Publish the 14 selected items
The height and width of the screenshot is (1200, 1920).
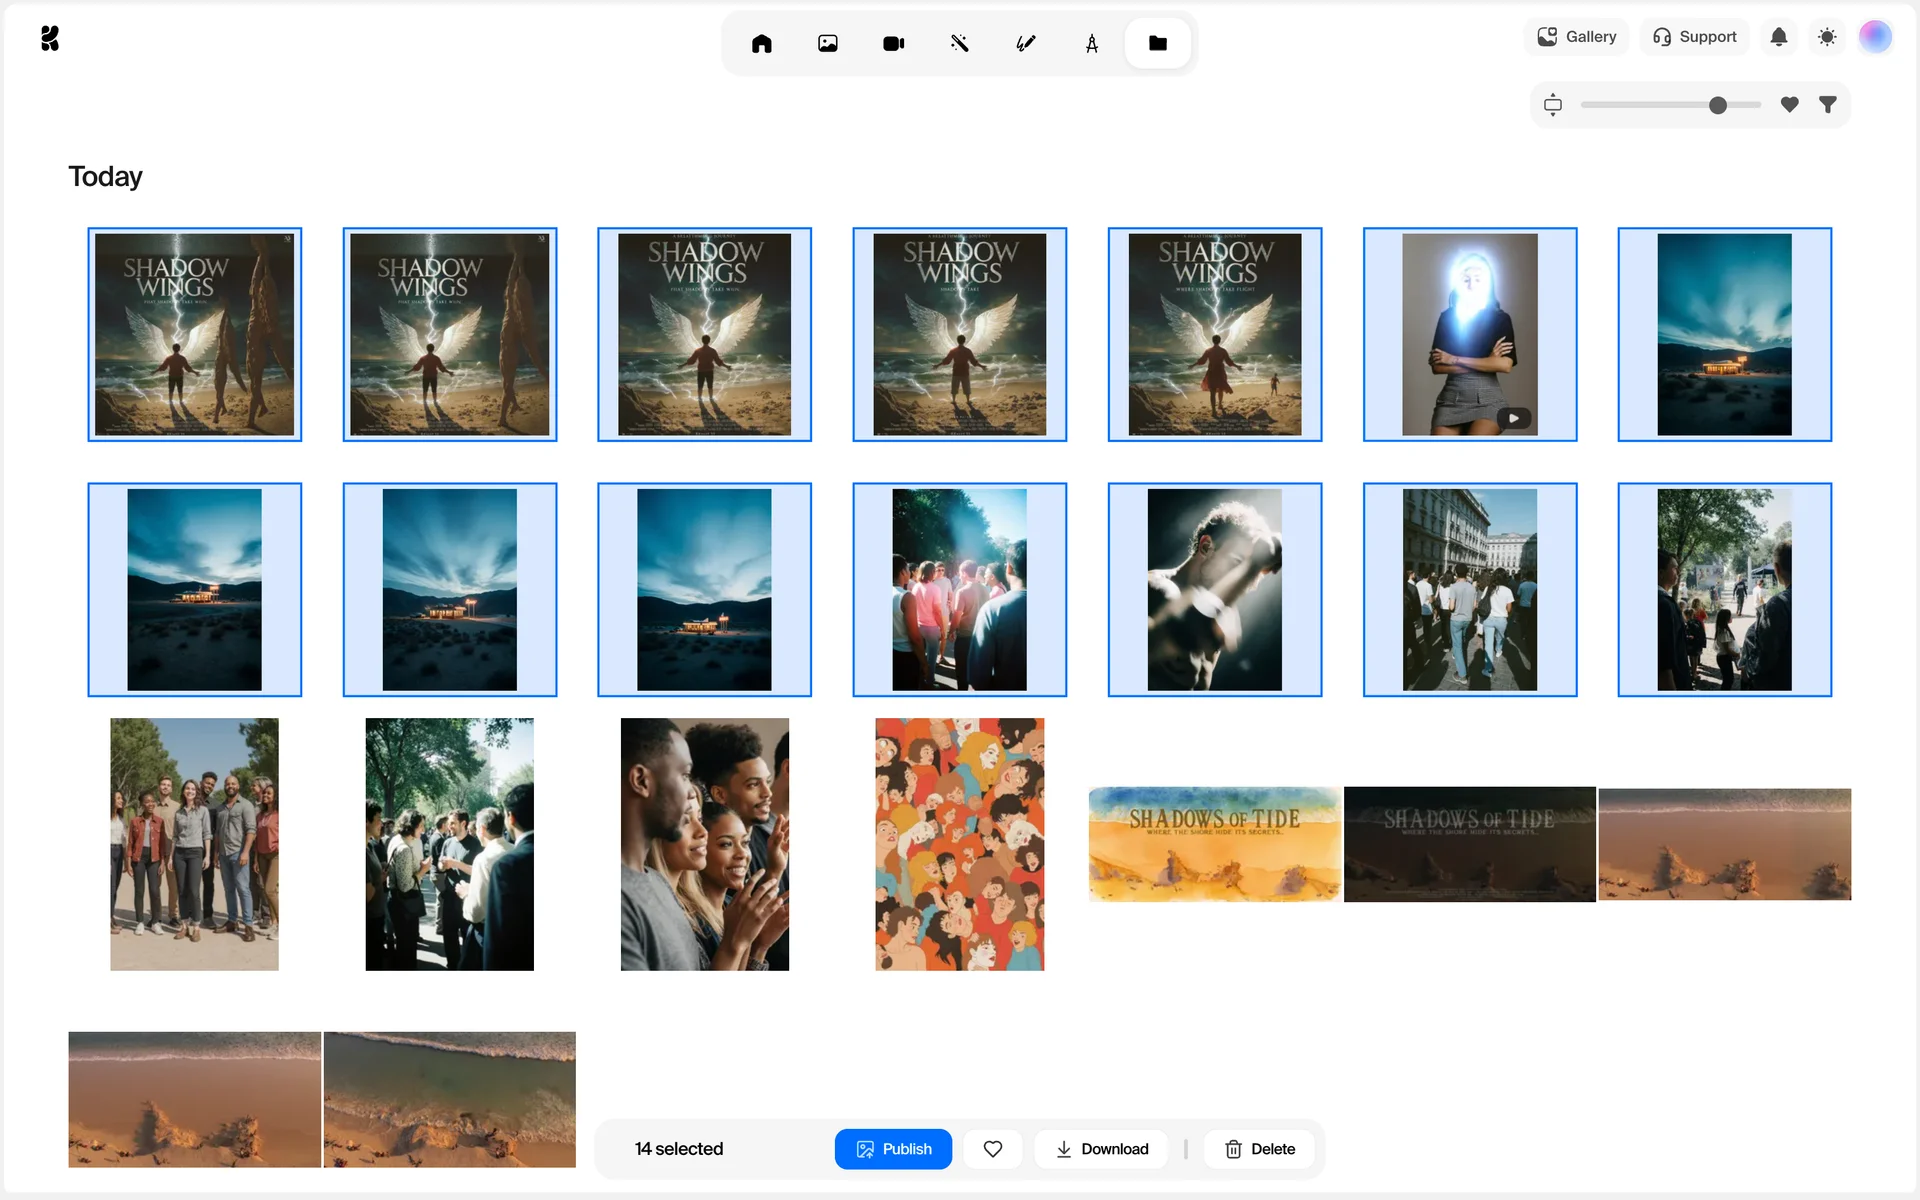(892, 1149)
